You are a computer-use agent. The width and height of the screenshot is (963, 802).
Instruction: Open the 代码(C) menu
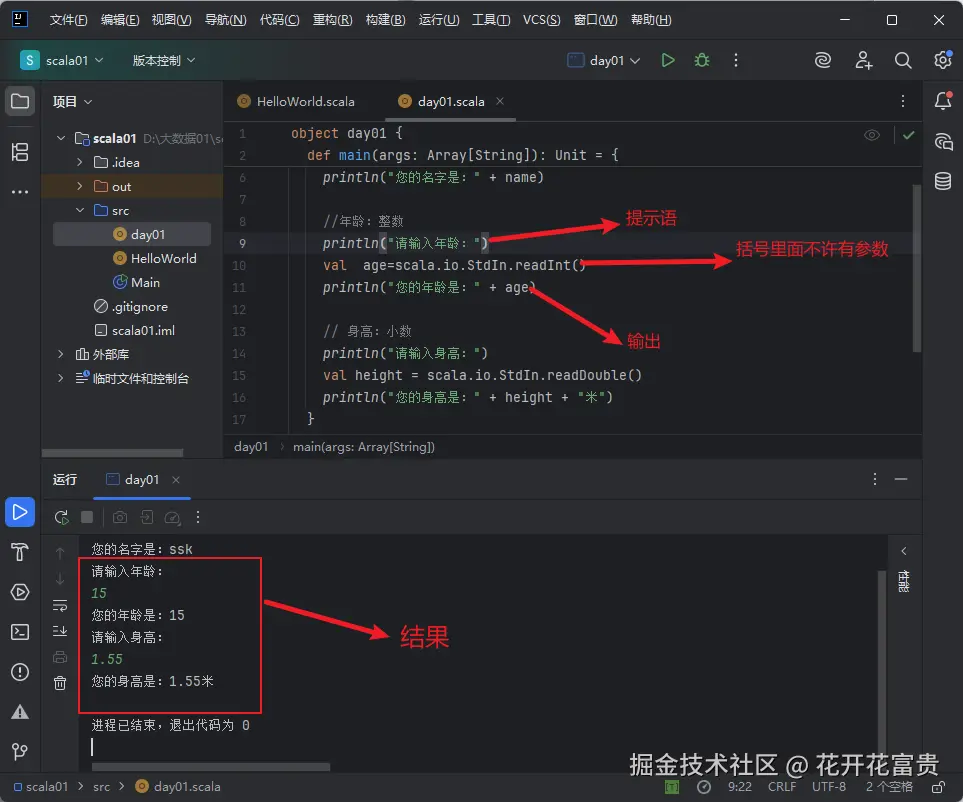(x=279, y=20)
